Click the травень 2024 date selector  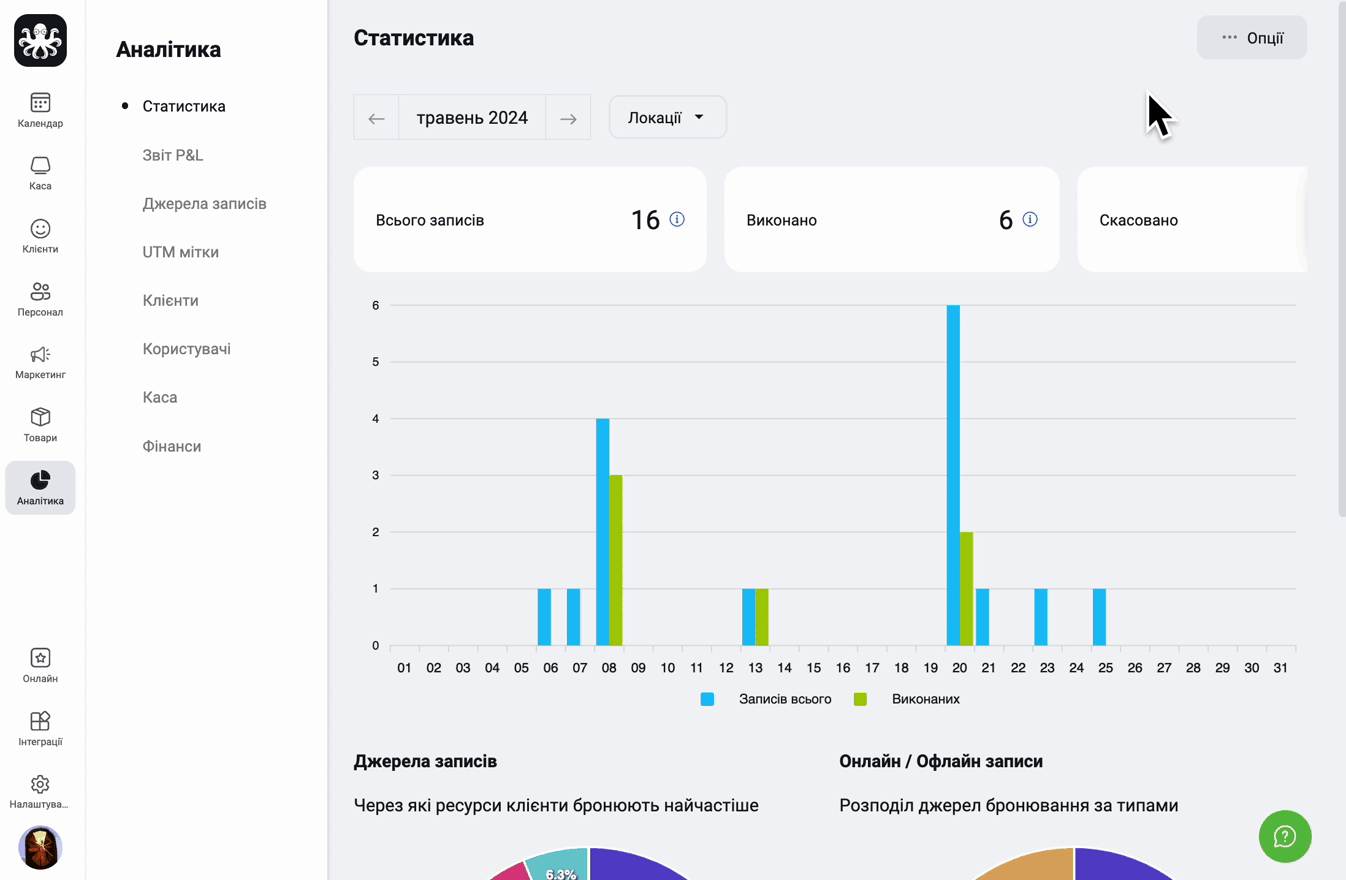[472, 118]
